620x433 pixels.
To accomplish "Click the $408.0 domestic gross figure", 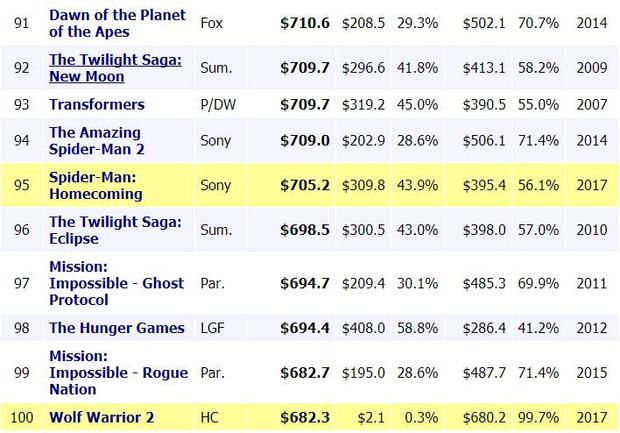I will point(363,328).
